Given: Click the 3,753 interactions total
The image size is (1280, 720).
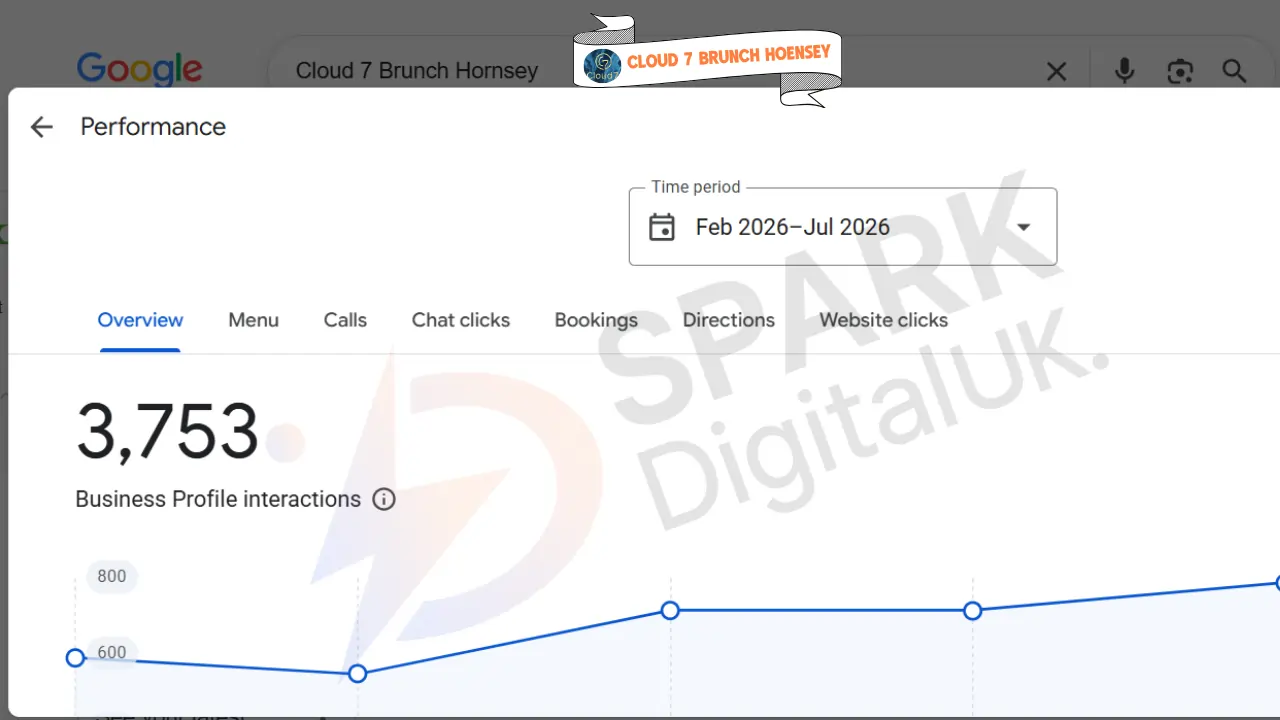Looking at the screenshot, I should click(168, 432).
